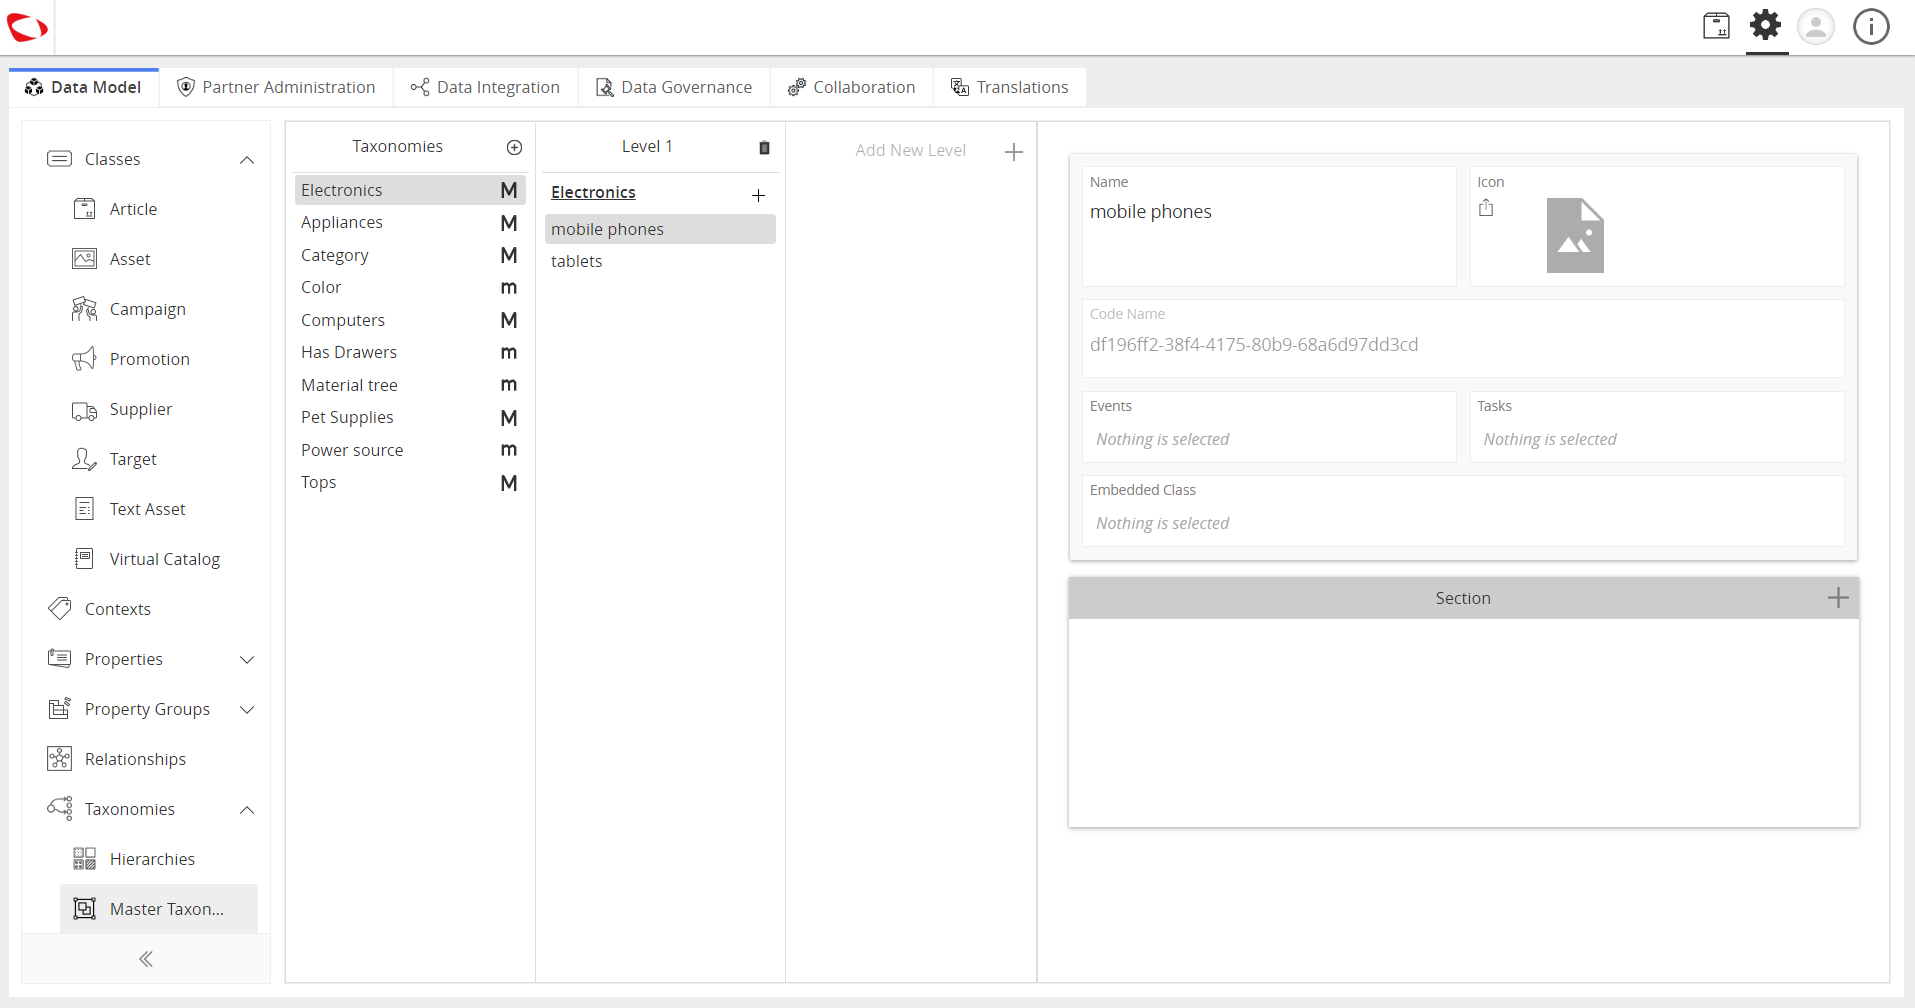Go to the Collaboration tab
The image size is (1915, 1008).
852,88
